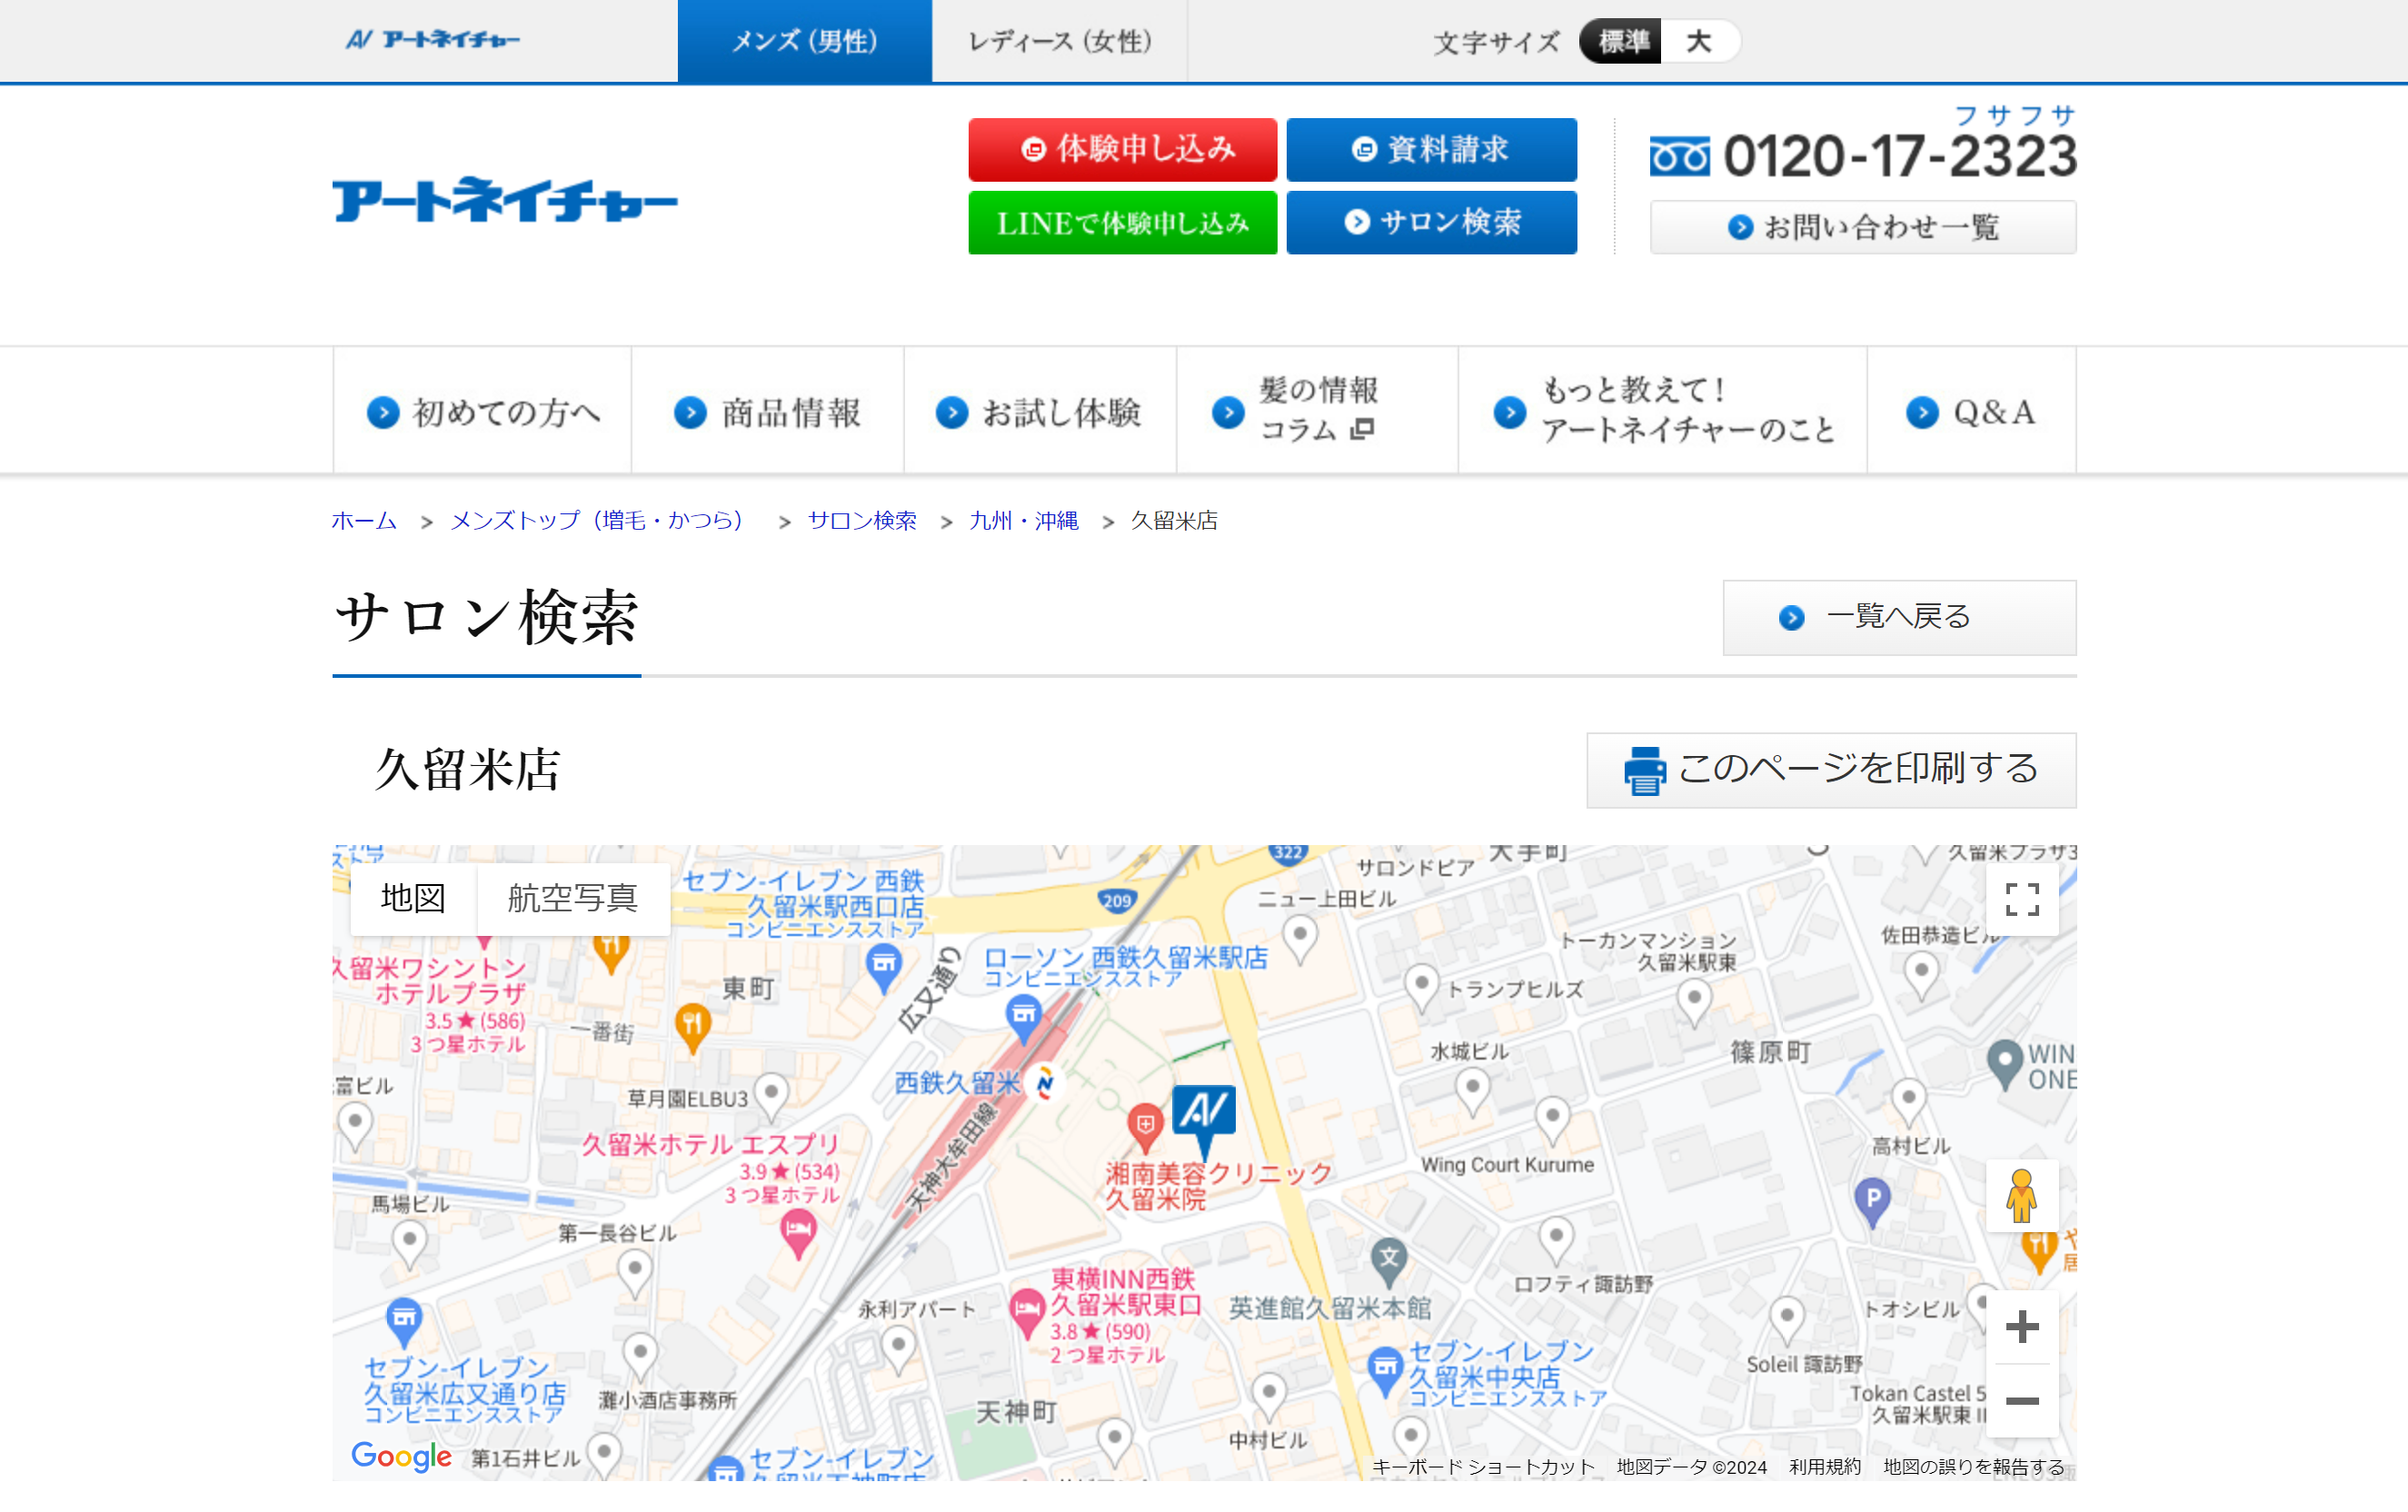Click orange restaurant marker near 一番街
Image resolution: width=2408 pixels, height=1512 pixels.
[x=692, y=1027]
